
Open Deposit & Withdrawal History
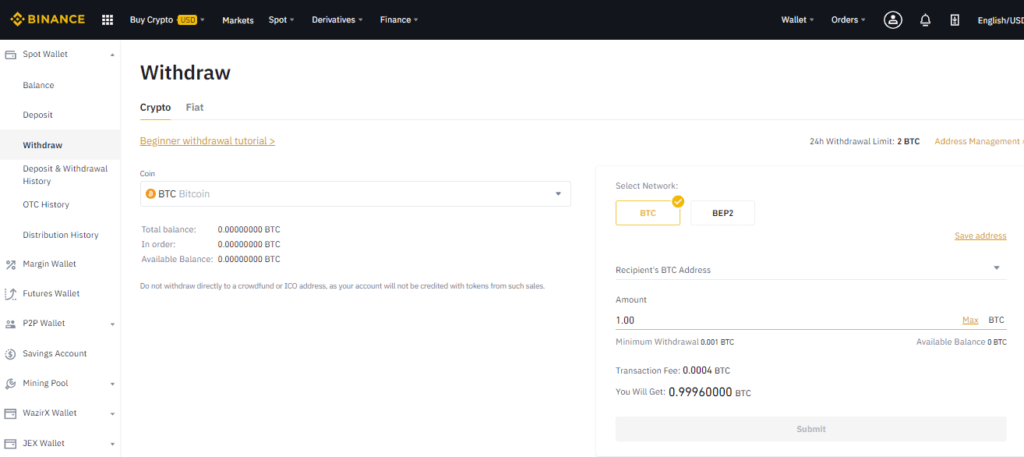pyautogui.click(x=65, y=174)
